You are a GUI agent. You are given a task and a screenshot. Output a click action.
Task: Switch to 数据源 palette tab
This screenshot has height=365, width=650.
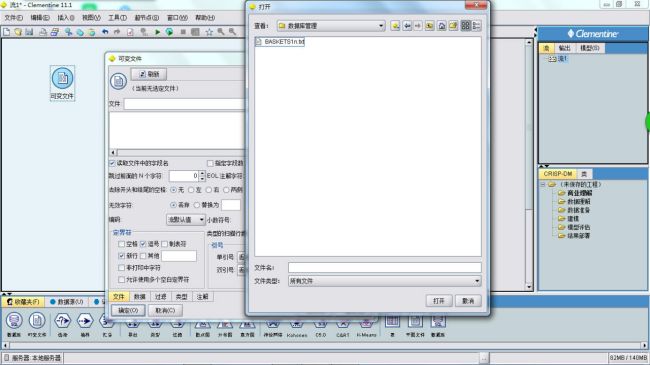click(67, 302)
